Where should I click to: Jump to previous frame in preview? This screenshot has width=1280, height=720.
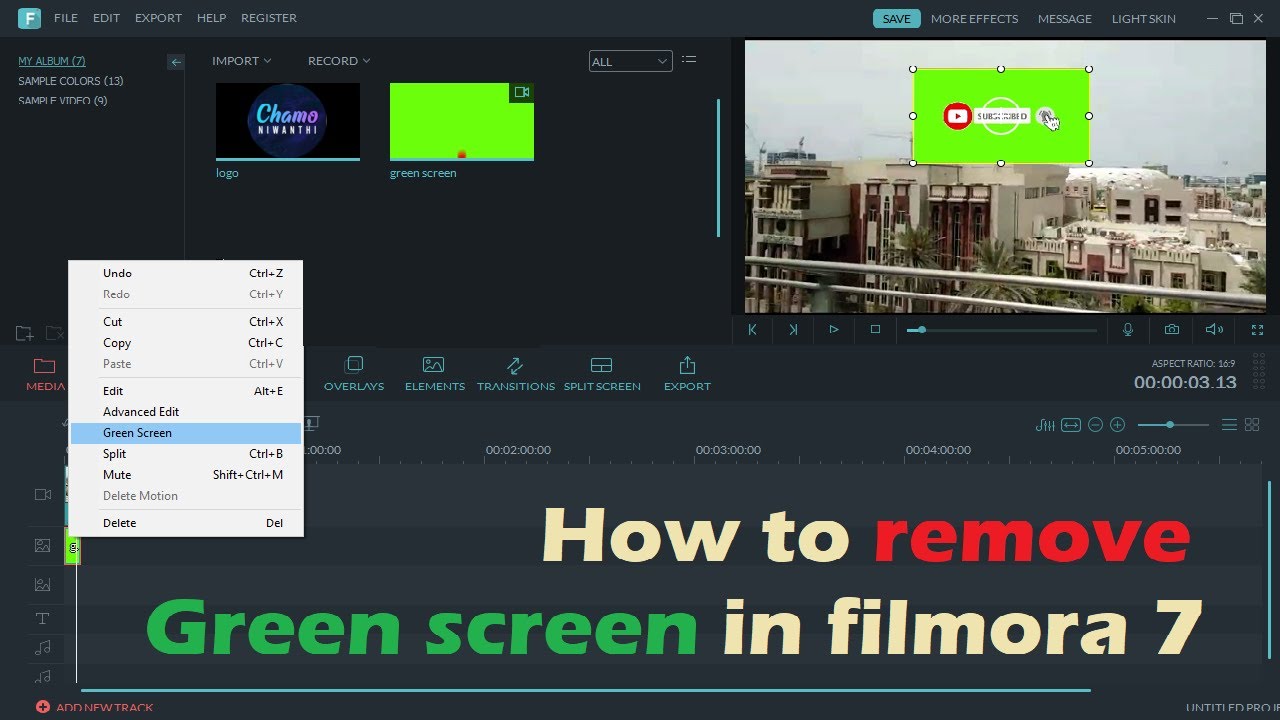coord(753,329)
